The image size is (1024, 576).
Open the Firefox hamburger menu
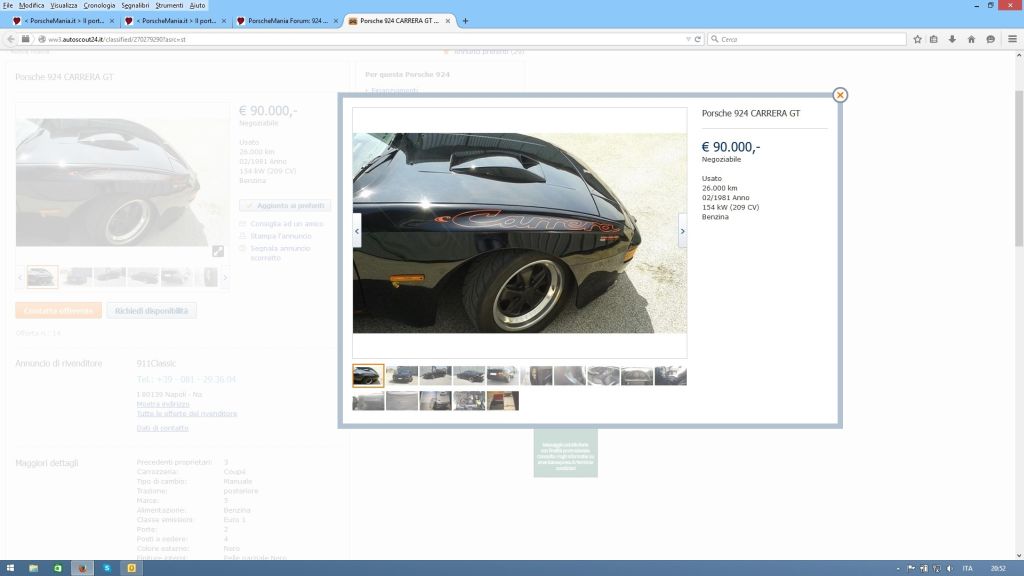pyautogui.click(x=1012, y=39)
